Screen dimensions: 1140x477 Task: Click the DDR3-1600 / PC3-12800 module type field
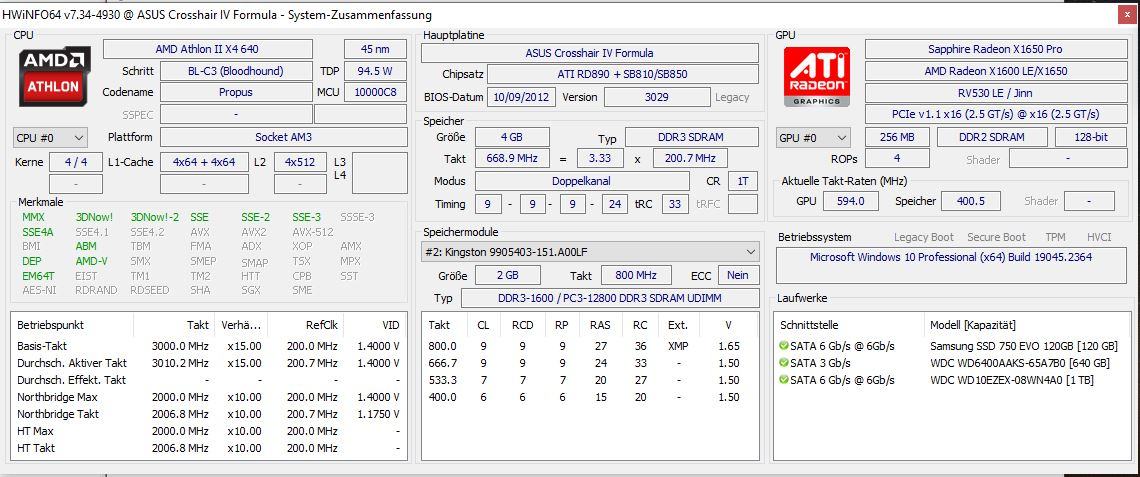click(610, 298)
